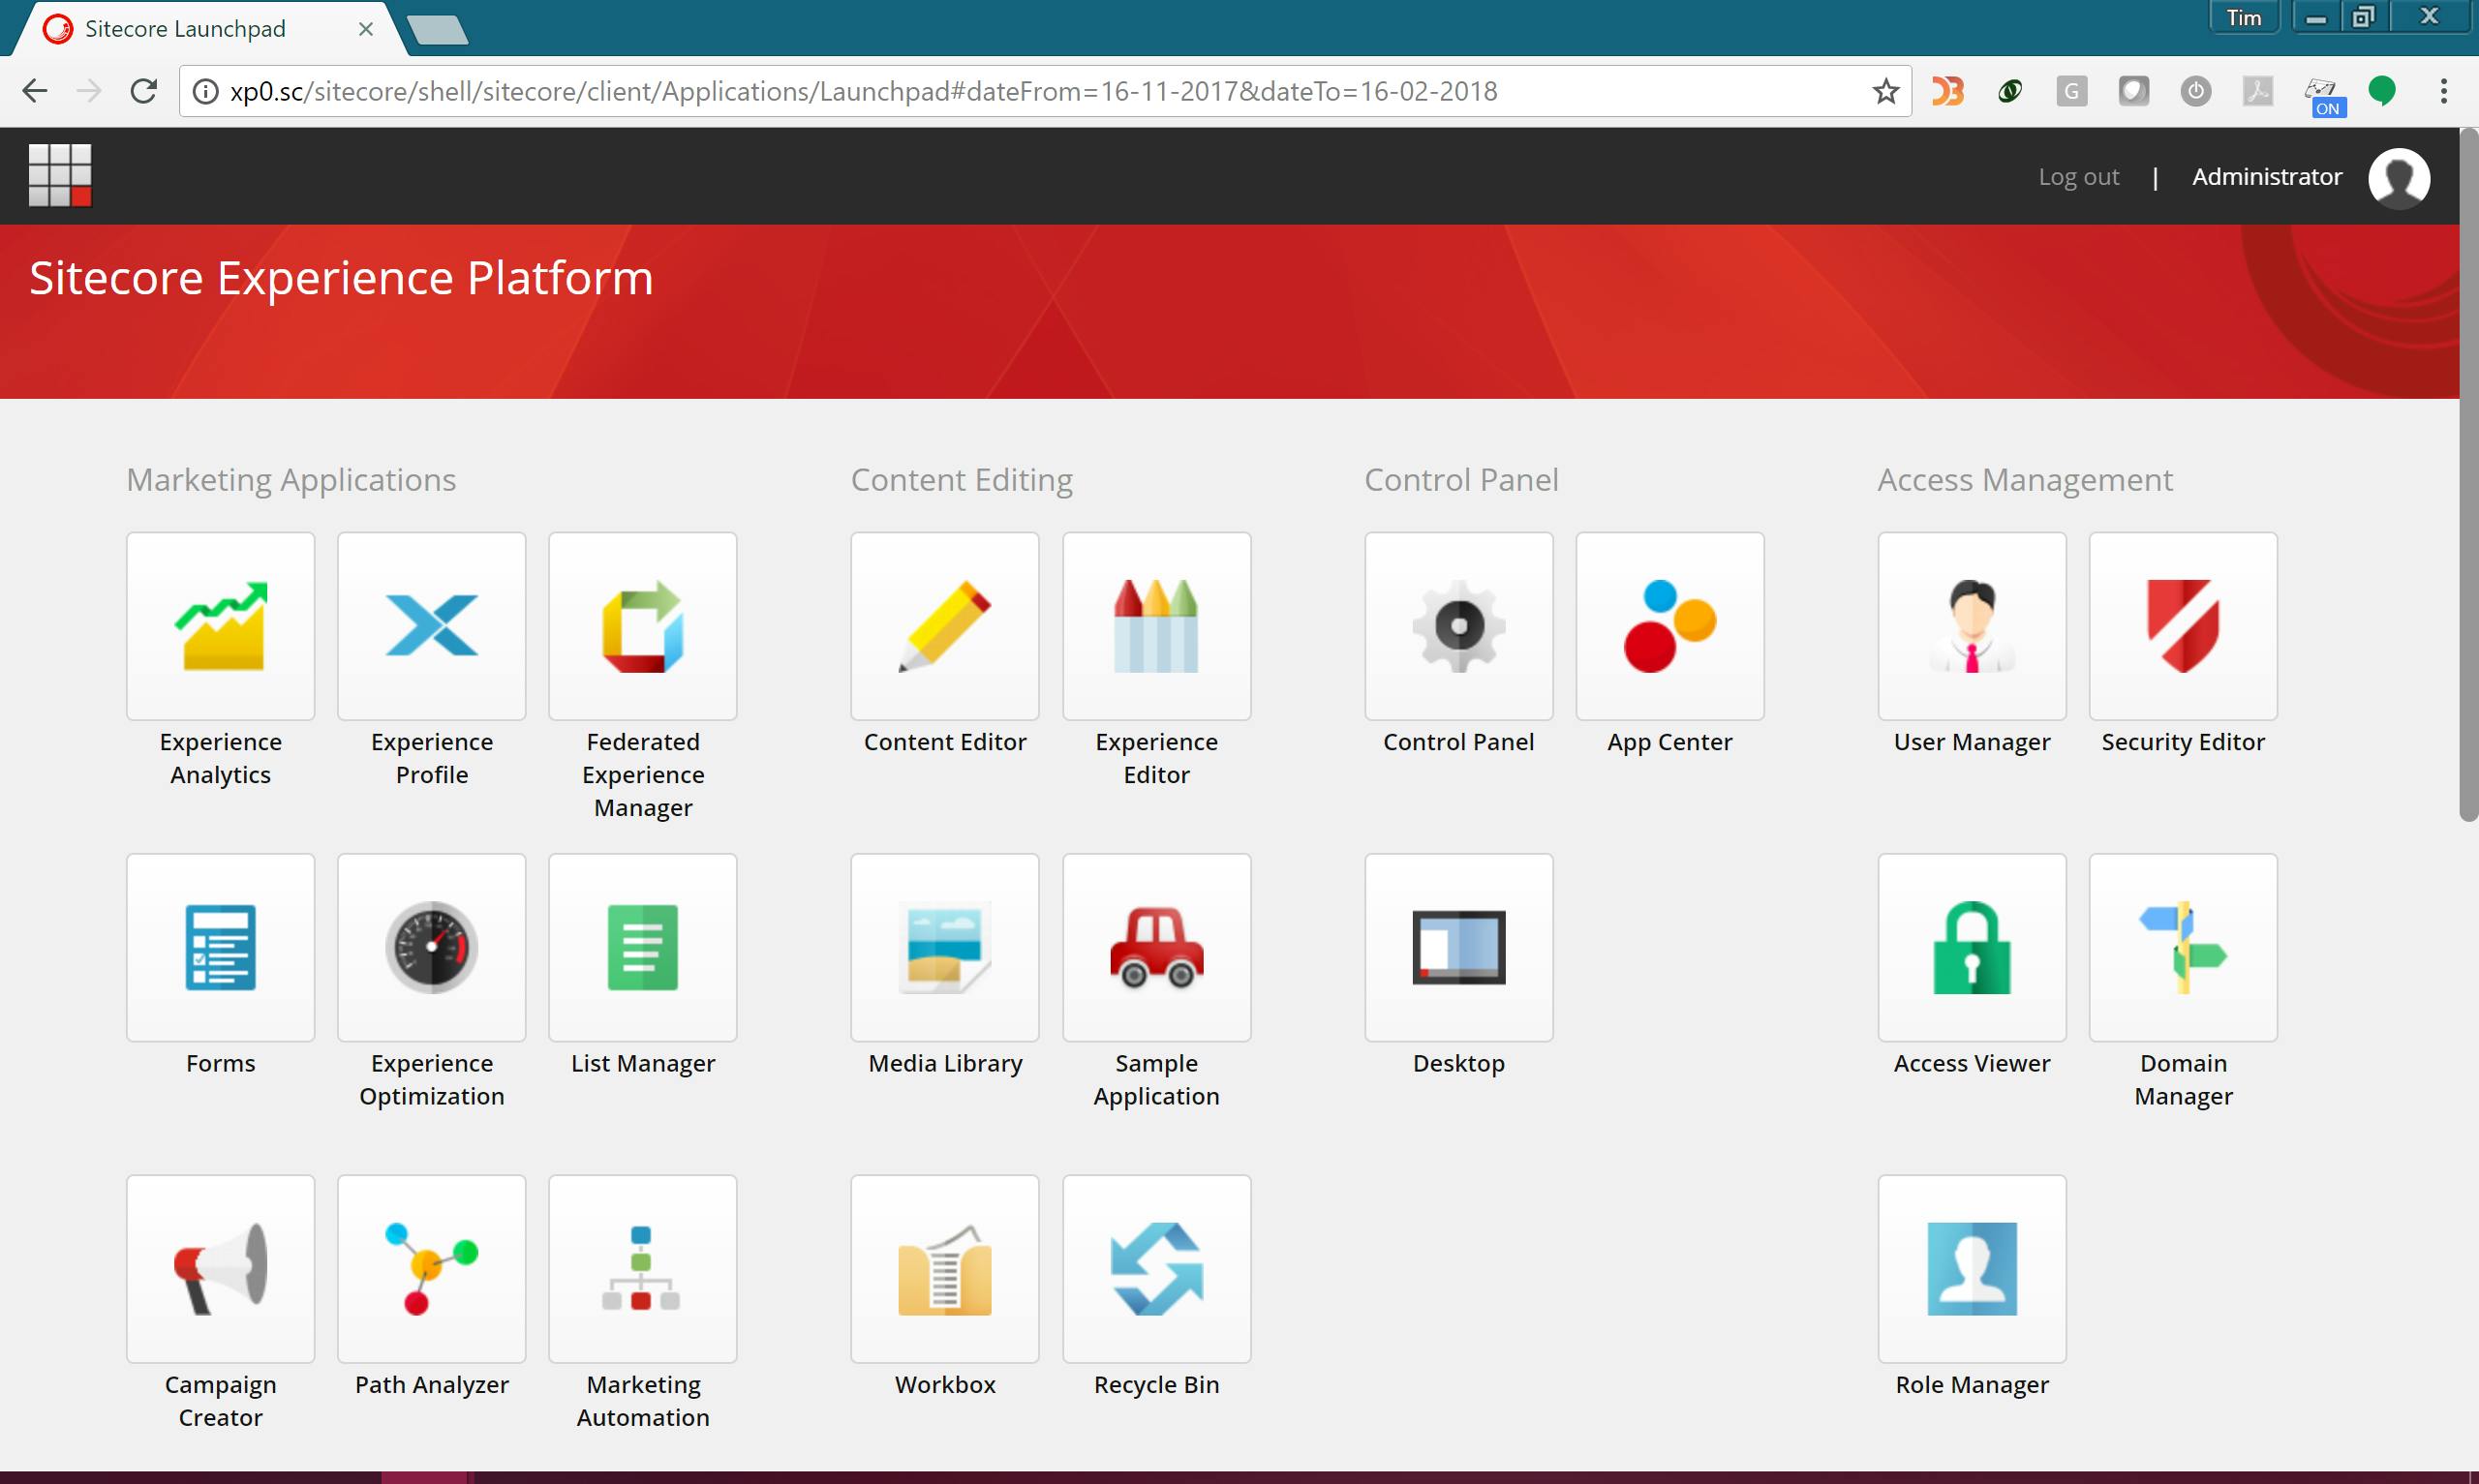
Task: Click the Sitecore Experience Platform title
Action: pyautogui.click(x=341, y=278)
